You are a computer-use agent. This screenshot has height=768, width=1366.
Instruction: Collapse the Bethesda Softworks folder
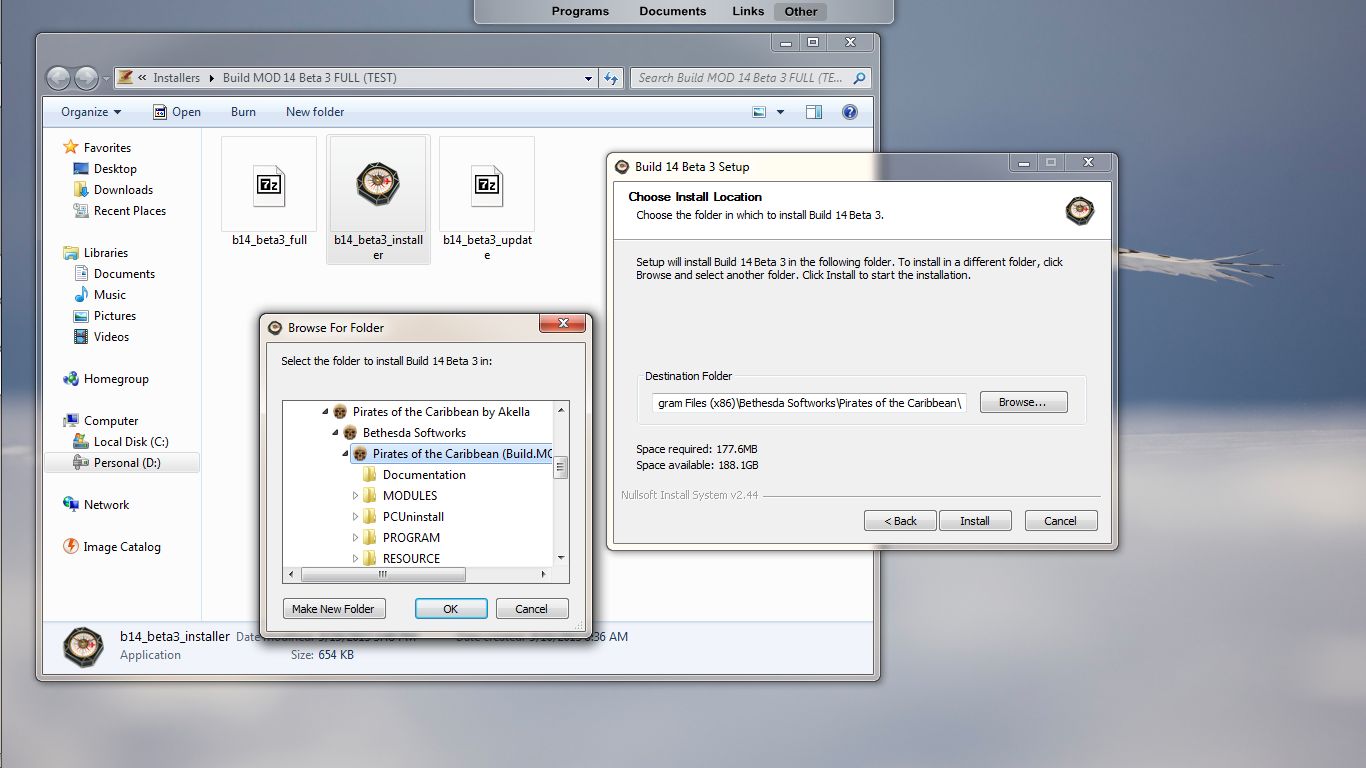coord(335,433)
